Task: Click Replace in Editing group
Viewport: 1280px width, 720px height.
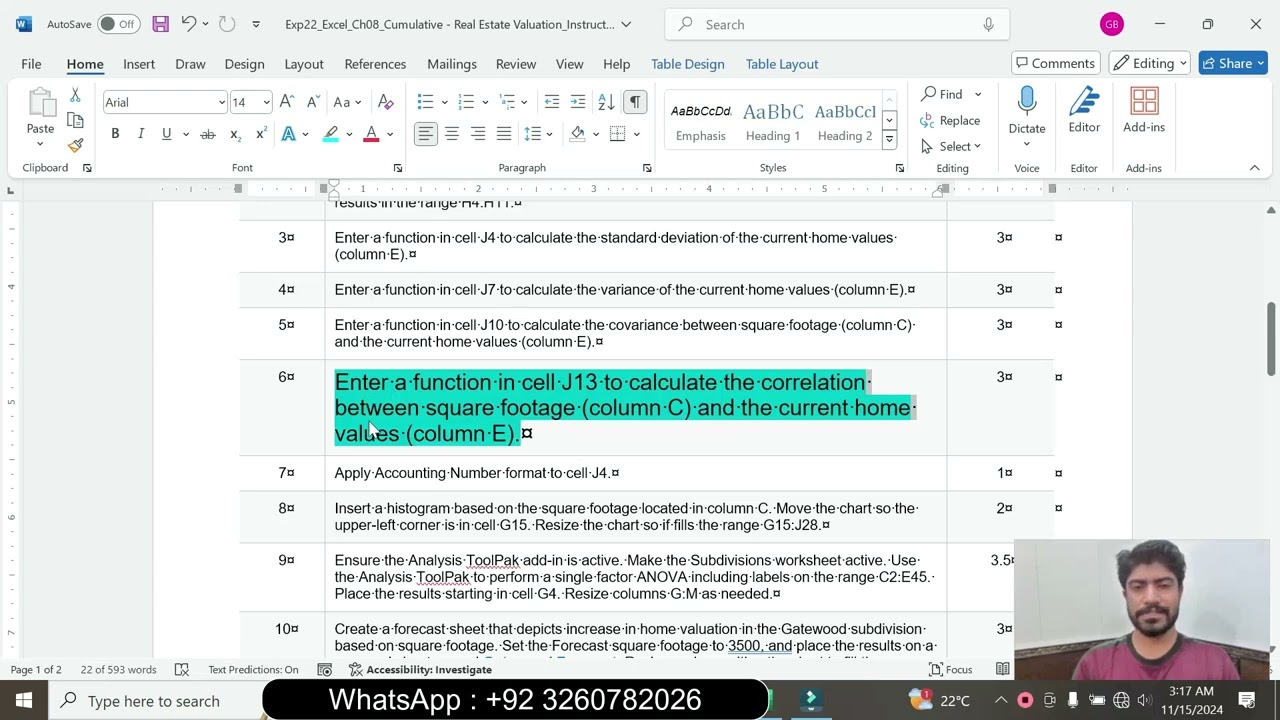Action: 951,120
